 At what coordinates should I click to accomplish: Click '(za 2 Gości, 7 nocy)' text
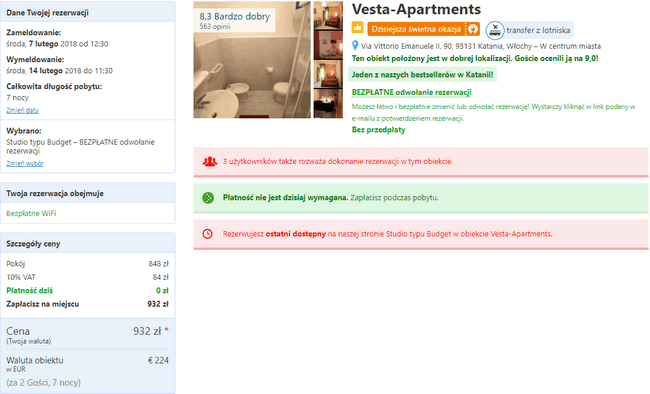(x=44, y=382)
